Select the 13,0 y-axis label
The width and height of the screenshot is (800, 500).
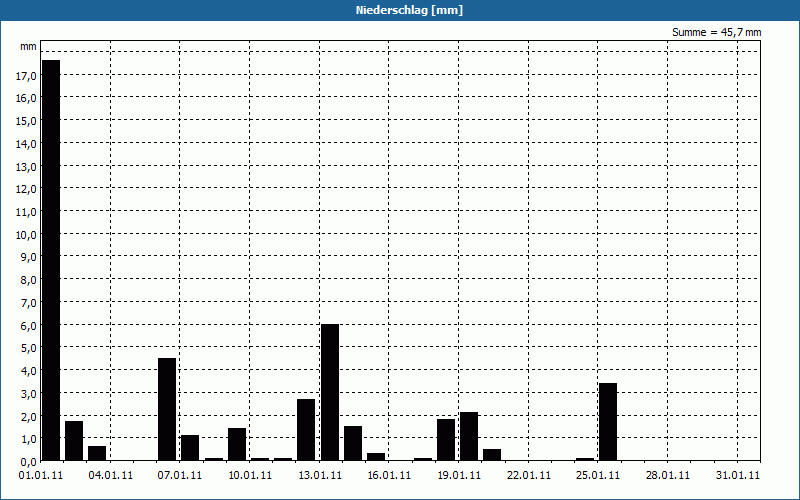[x=26, y=167]
